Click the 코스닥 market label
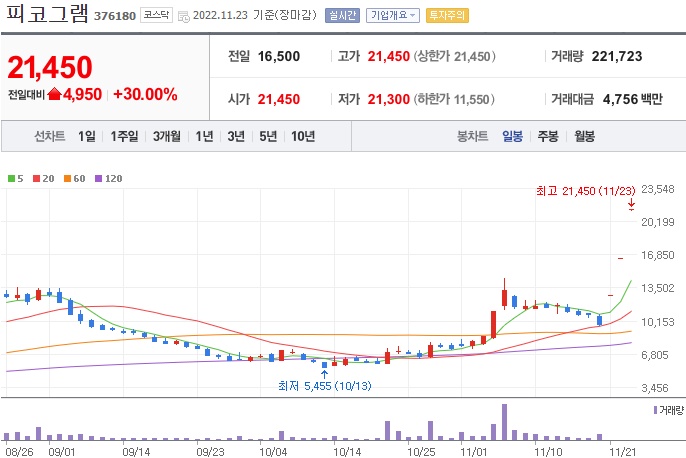This screenshot has width=686, height=458. [x=157, y=16]
